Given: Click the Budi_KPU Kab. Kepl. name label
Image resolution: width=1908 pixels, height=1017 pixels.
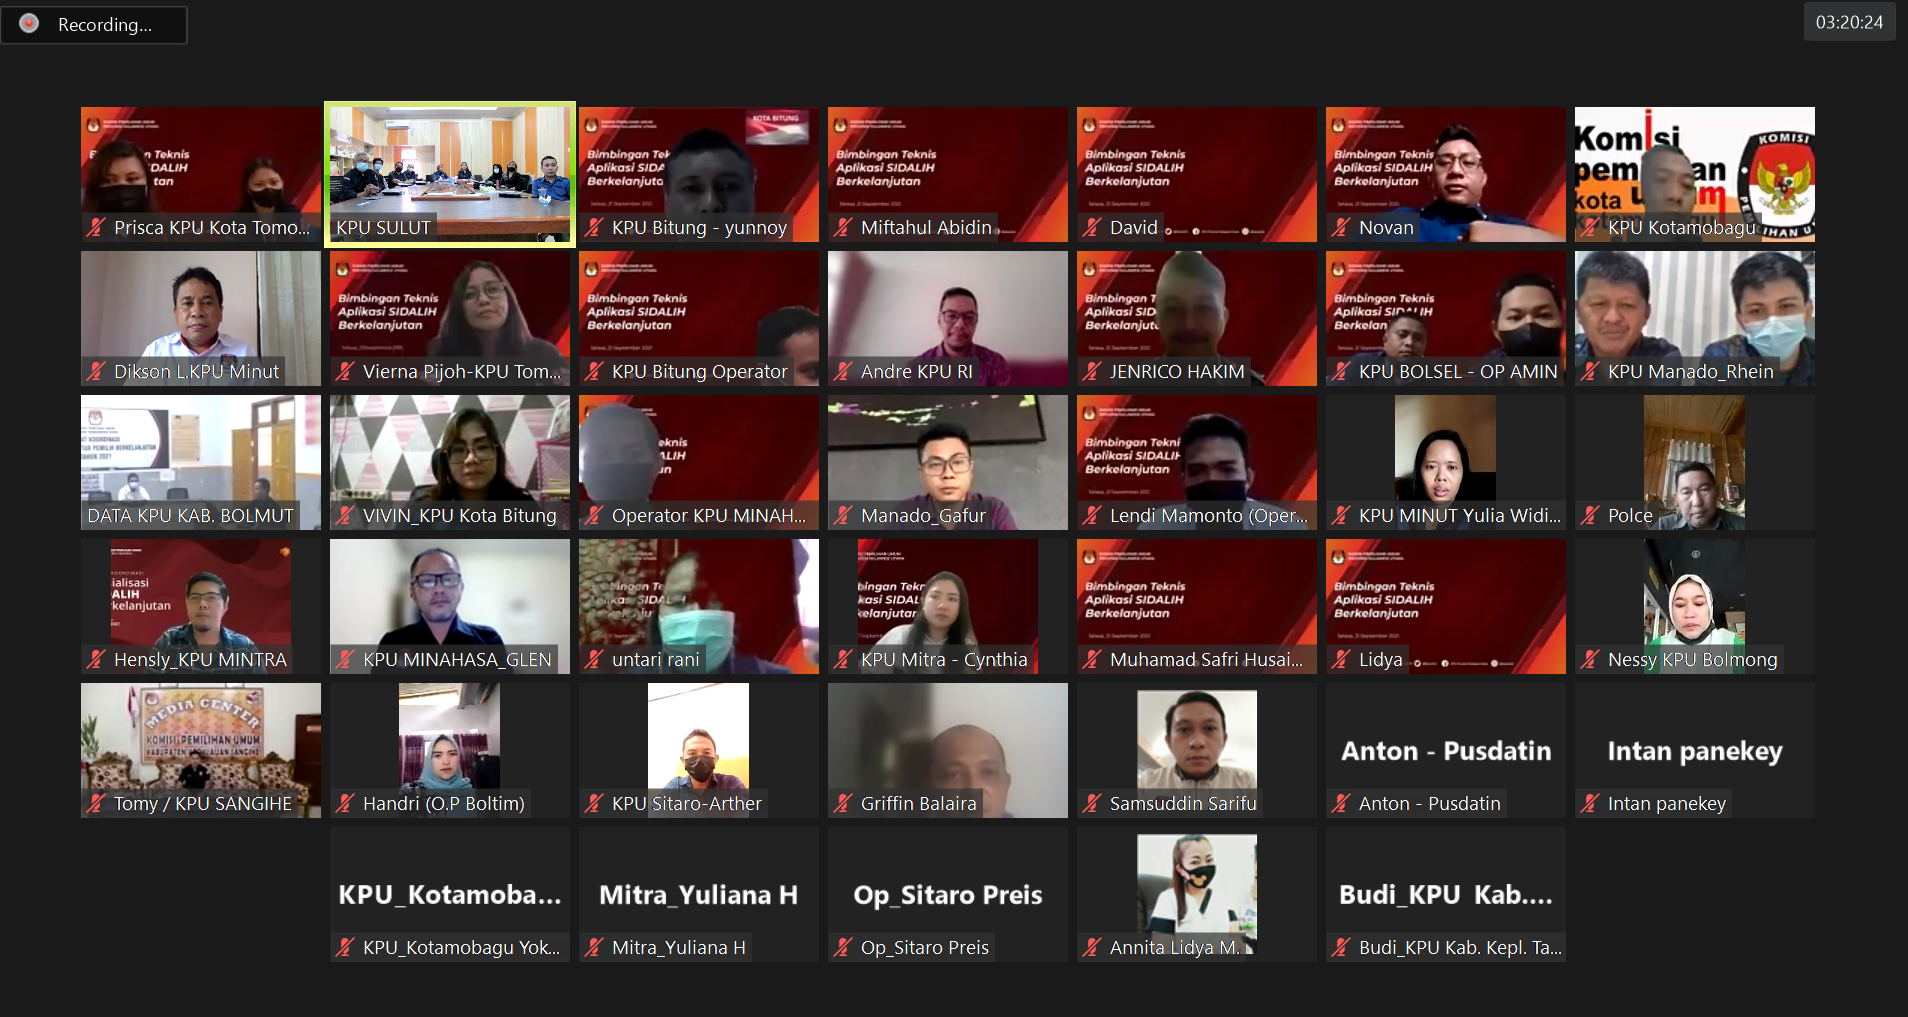Looking at the screenshot, I should point(1459,948).
